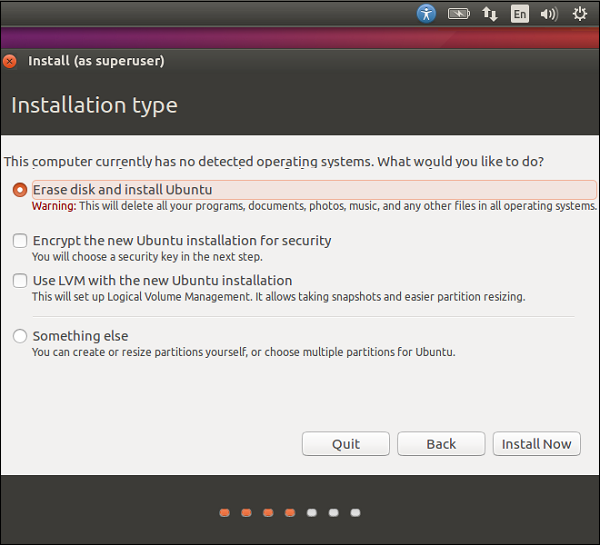Image resolution: width=600 pixels, height=545 pixels.
Task: Click the first white progress dot
Action: click(312, 513)
